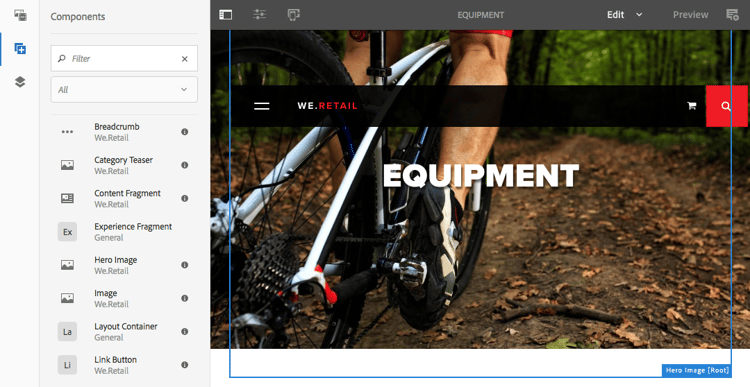Select the Components side panel tab
The width and height of the screenshot is (750, 387).
(20, 48)
